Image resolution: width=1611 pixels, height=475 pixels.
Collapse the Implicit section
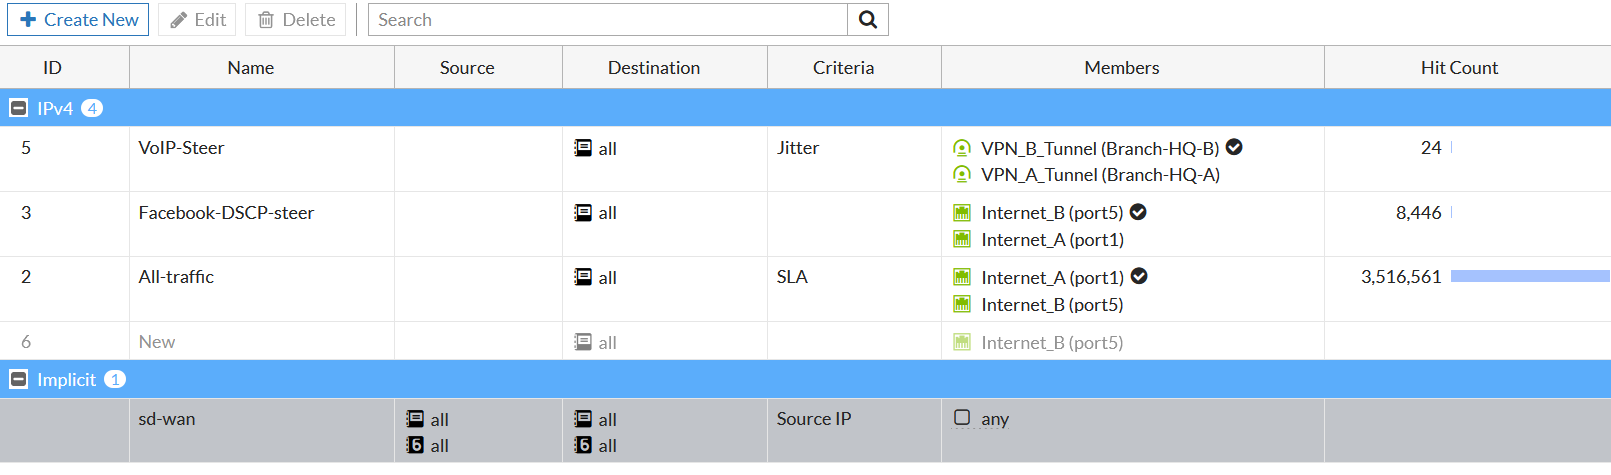pos(18,379)
